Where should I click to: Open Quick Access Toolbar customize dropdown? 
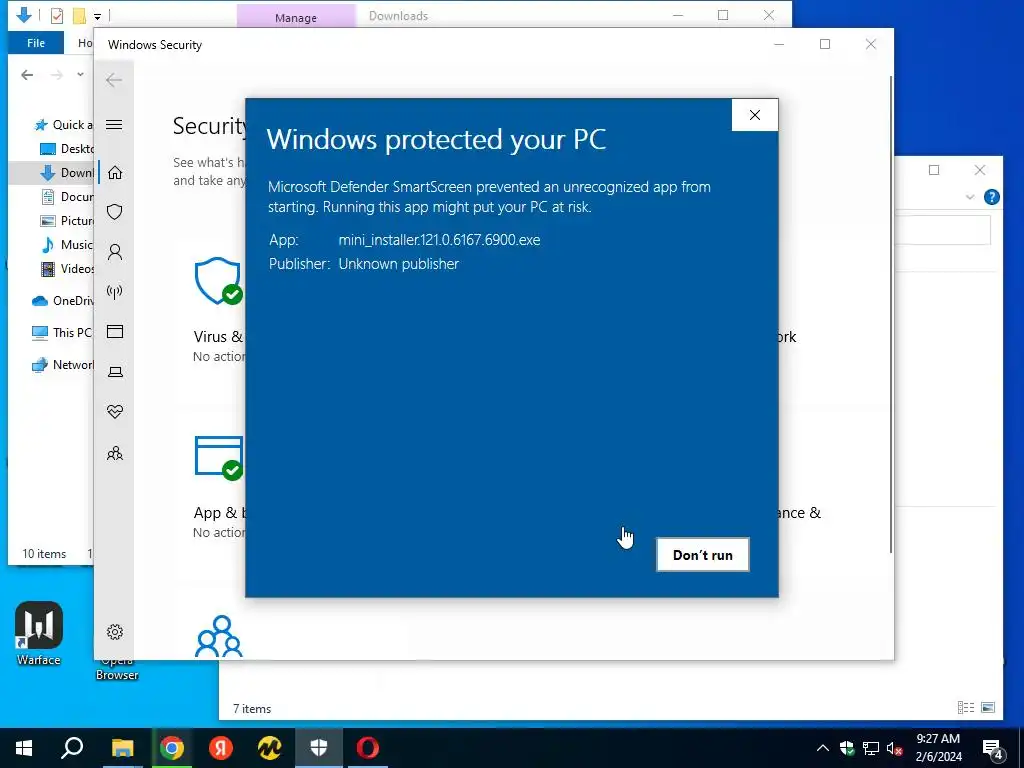(97, 16)
